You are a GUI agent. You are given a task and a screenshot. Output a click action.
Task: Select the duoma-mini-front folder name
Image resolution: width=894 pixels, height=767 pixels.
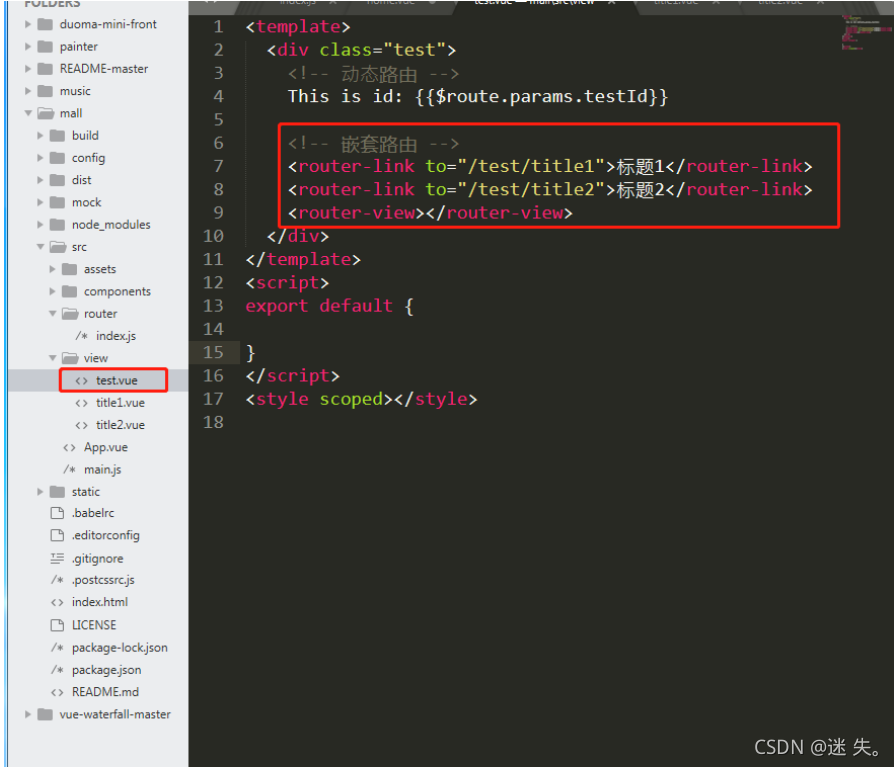[x=108, y=25]
